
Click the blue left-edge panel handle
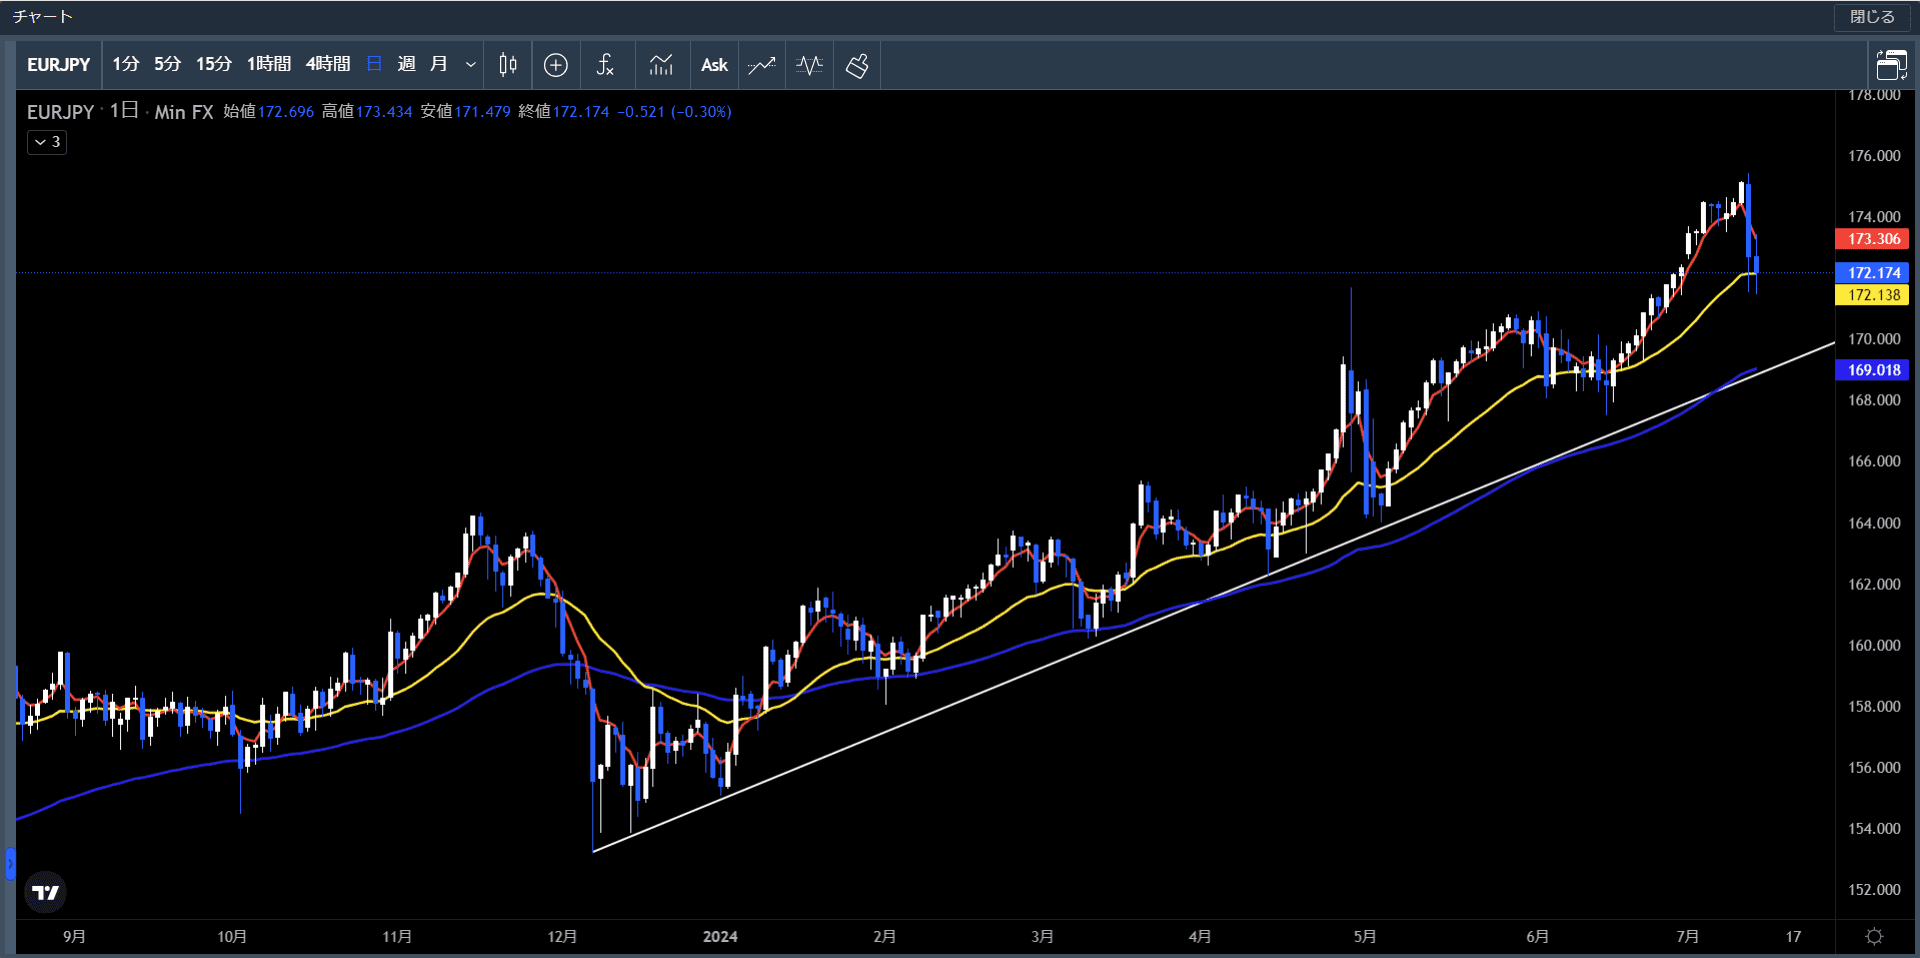click(10, 863)
